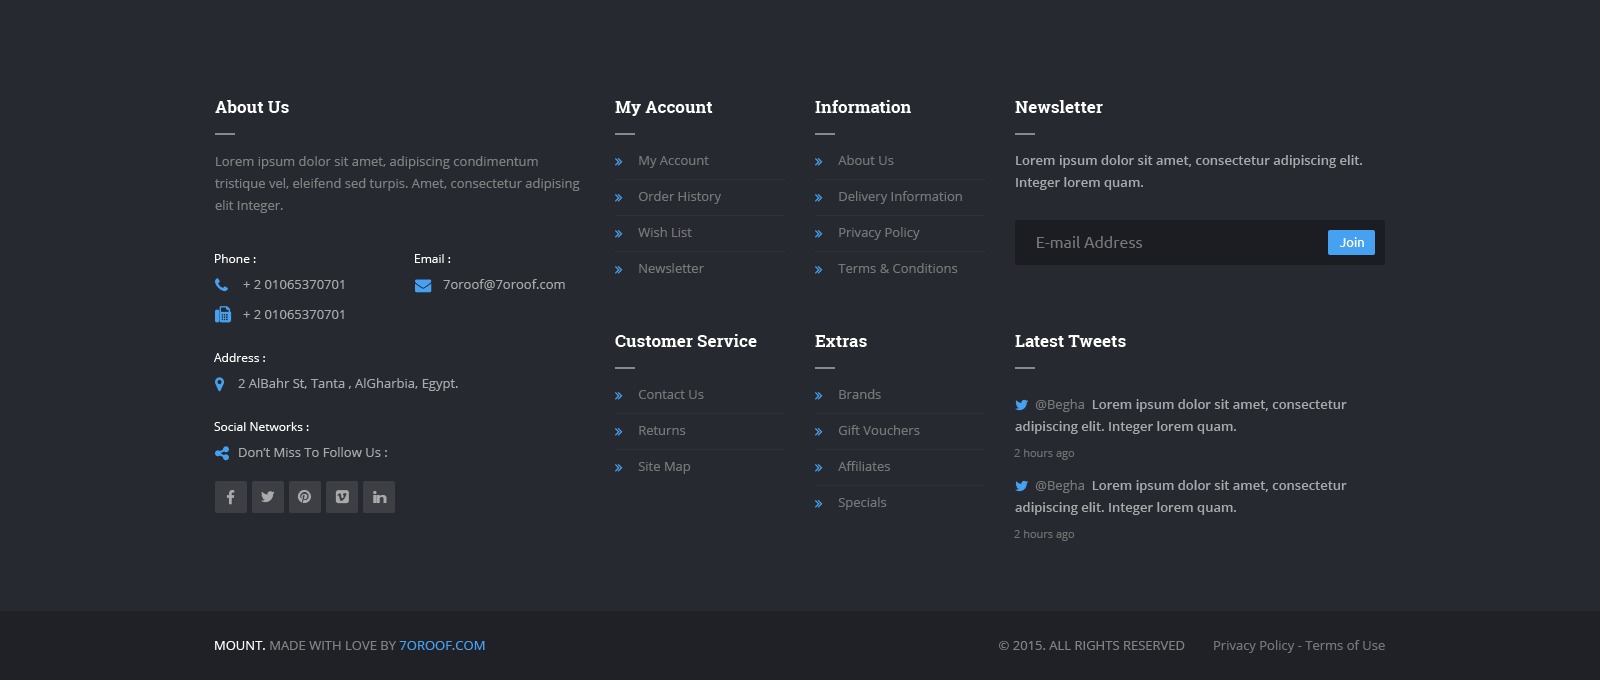Navigate to the Site Map
The image size is (1600, 680).
tap(664, 467)
